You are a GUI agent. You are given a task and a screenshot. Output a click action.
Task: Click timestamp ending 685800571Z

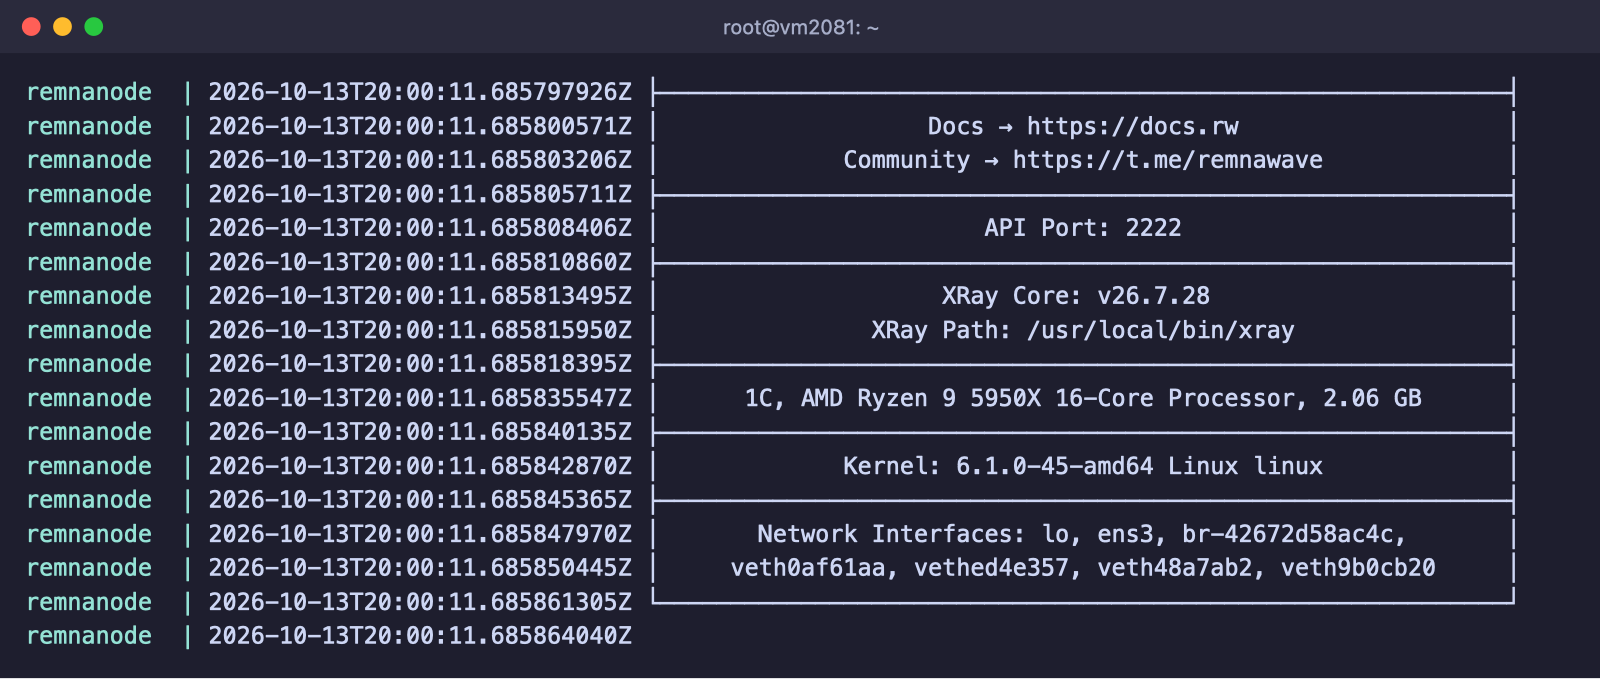click(x=420, y=126)
